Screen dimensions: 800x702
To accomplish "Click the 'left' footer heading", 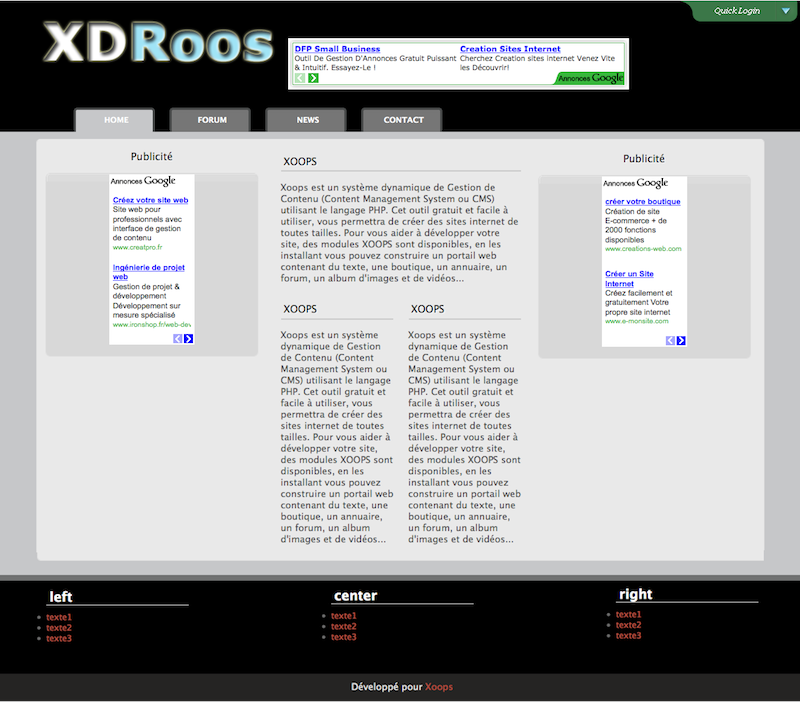I will (61, 597).
